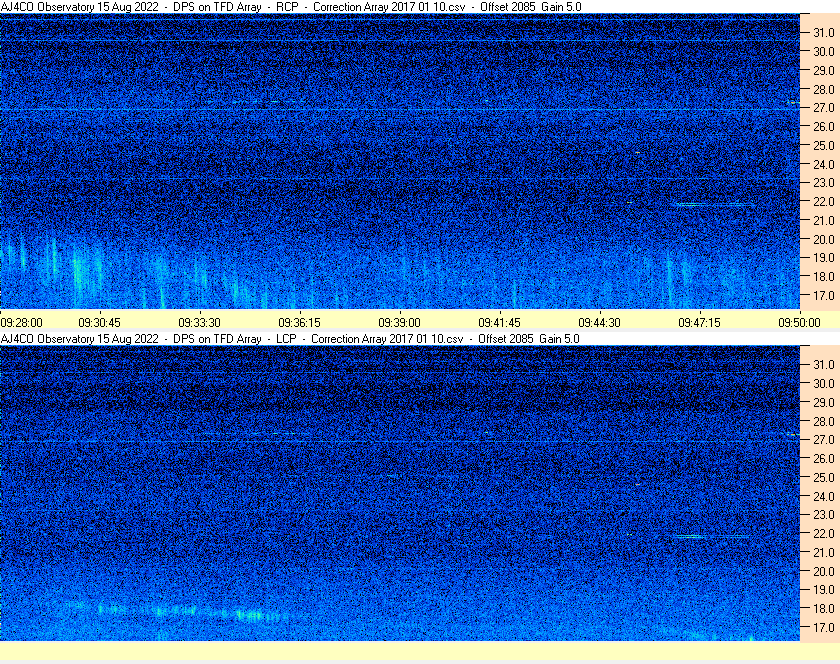Click the 22.0 frequency label on RCP axis
Image resolution: width=840 pixels, height=664 pixels.
[824, 202]
